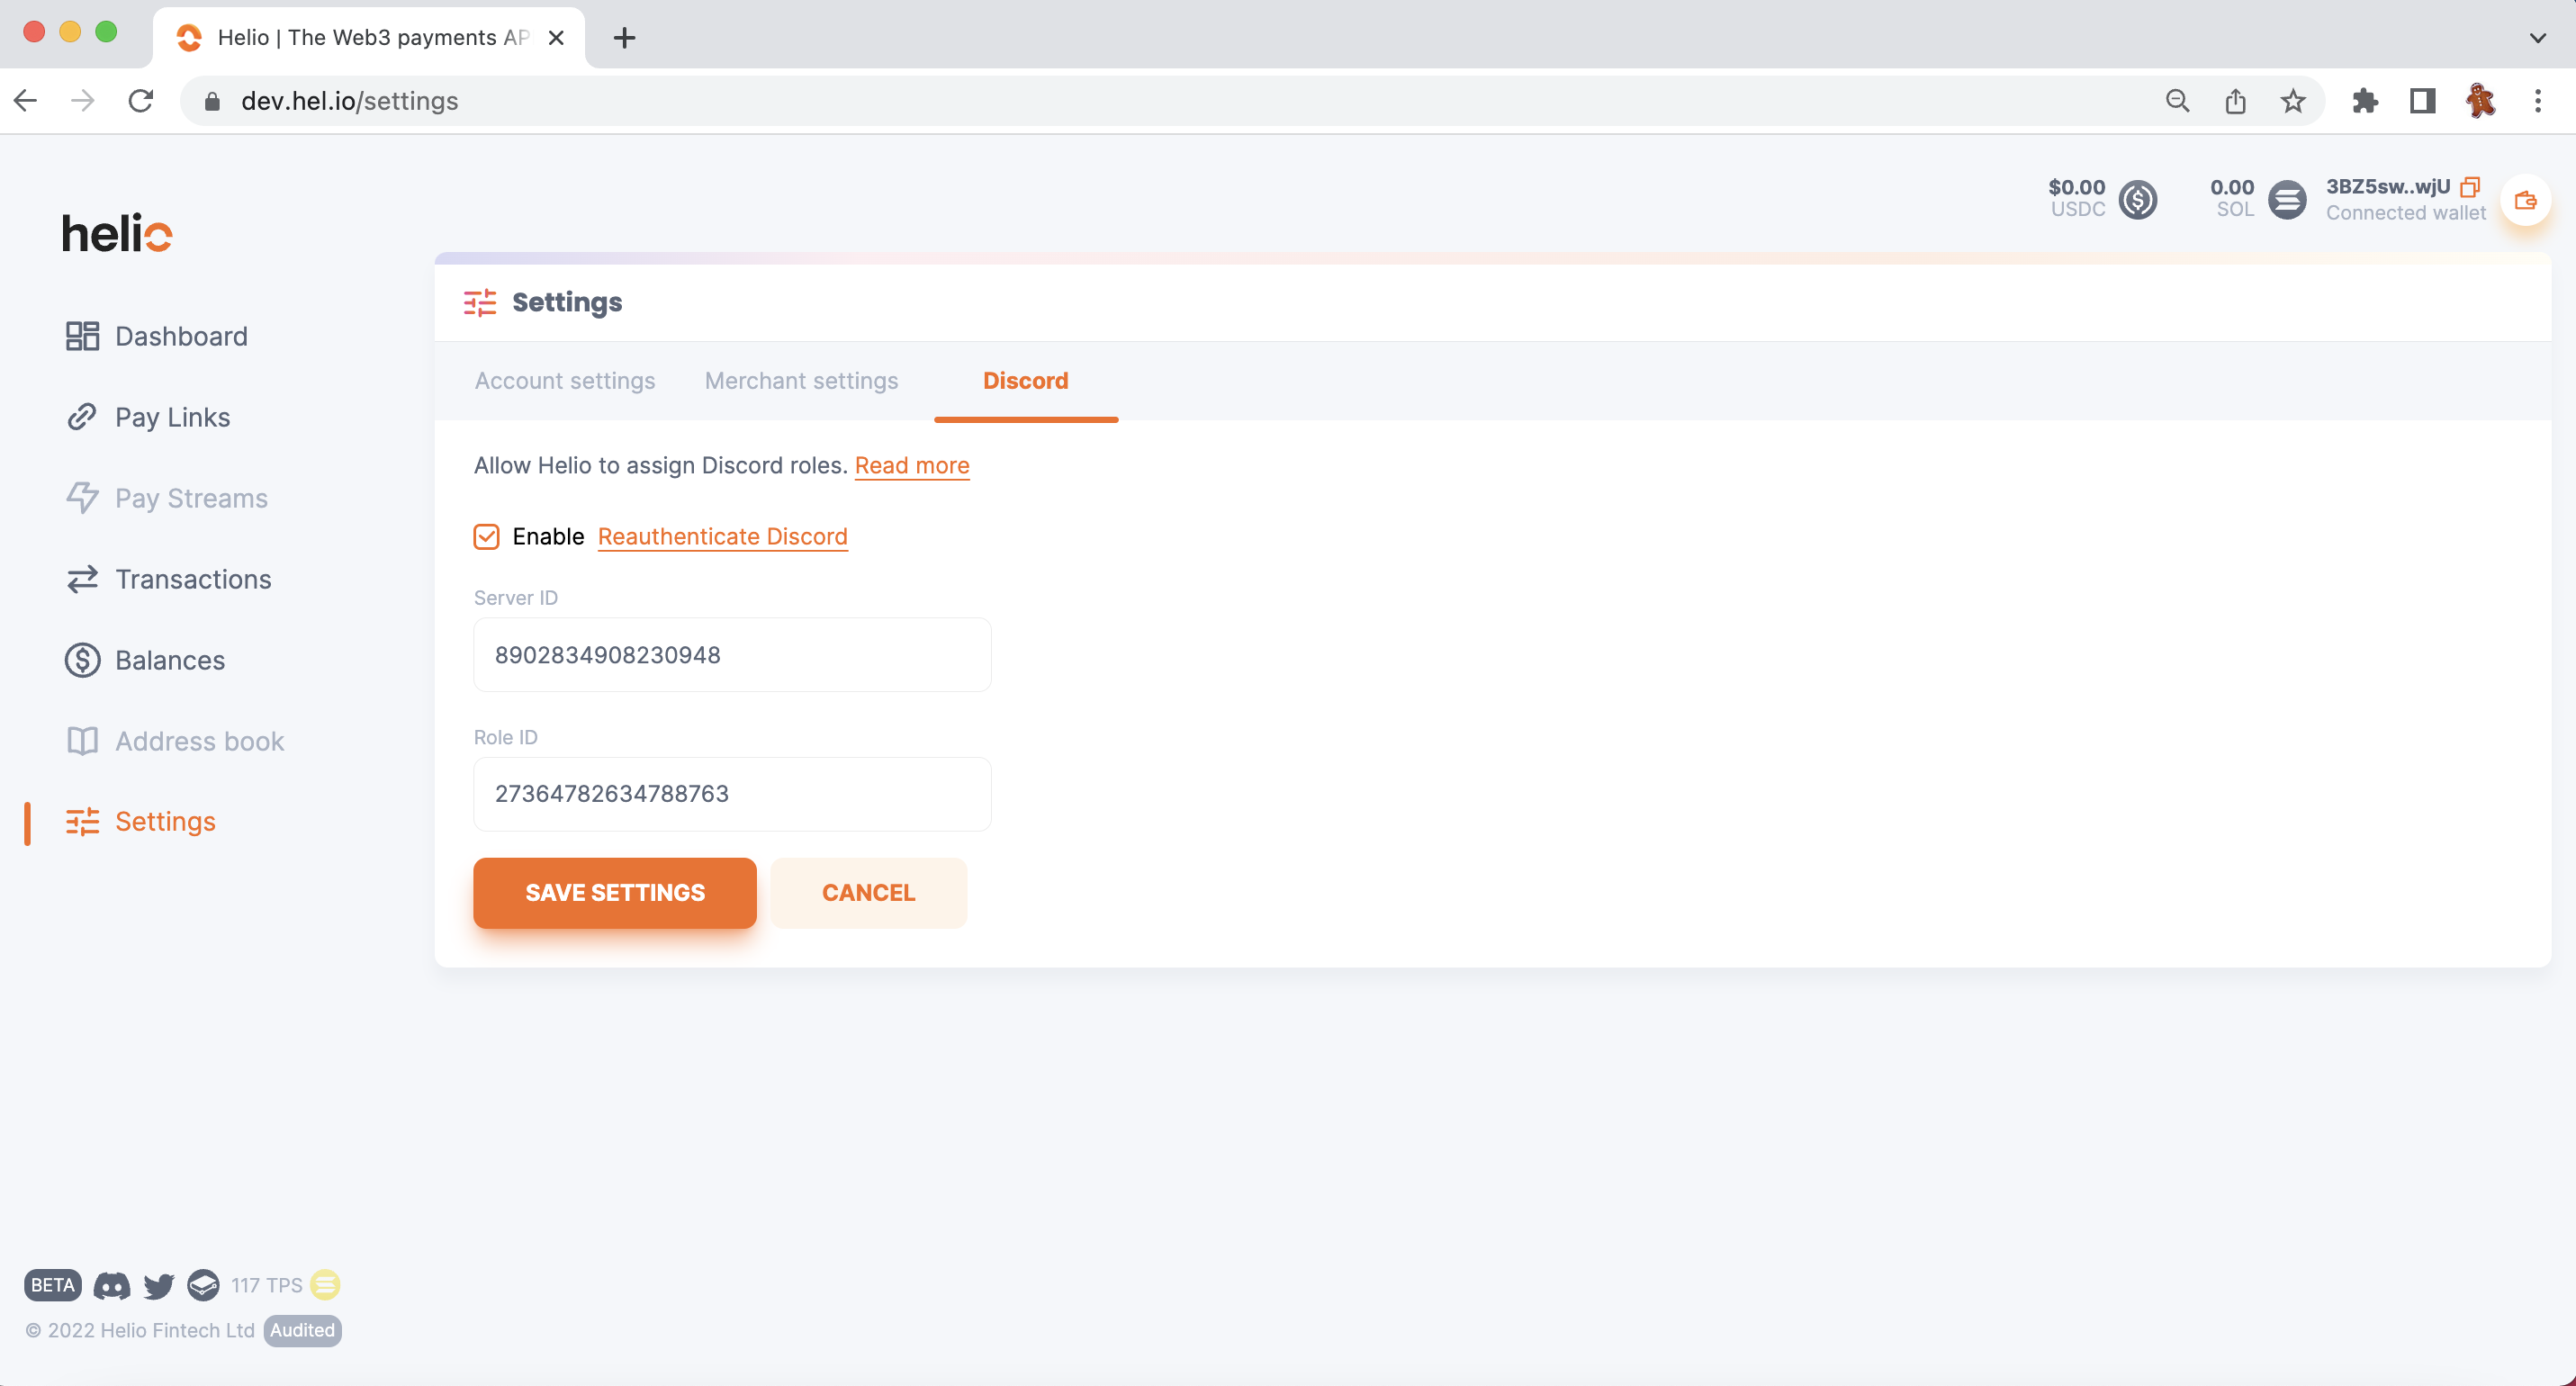Open the Twitter footer icon

(x=158, y=1286)
